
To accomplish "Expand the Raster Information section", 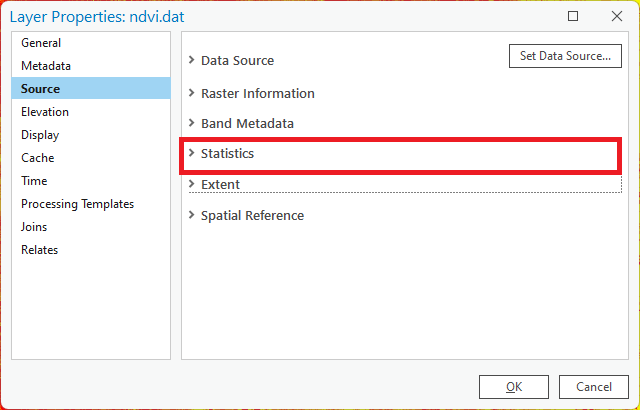I will (x=191, y=93).
